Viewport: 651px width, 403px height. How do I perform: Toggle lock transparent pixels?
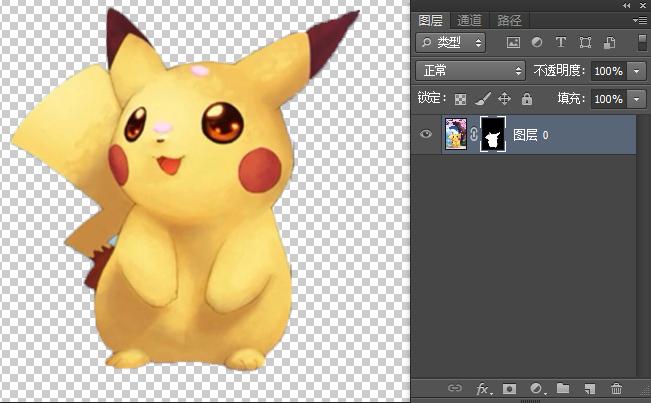460,99
